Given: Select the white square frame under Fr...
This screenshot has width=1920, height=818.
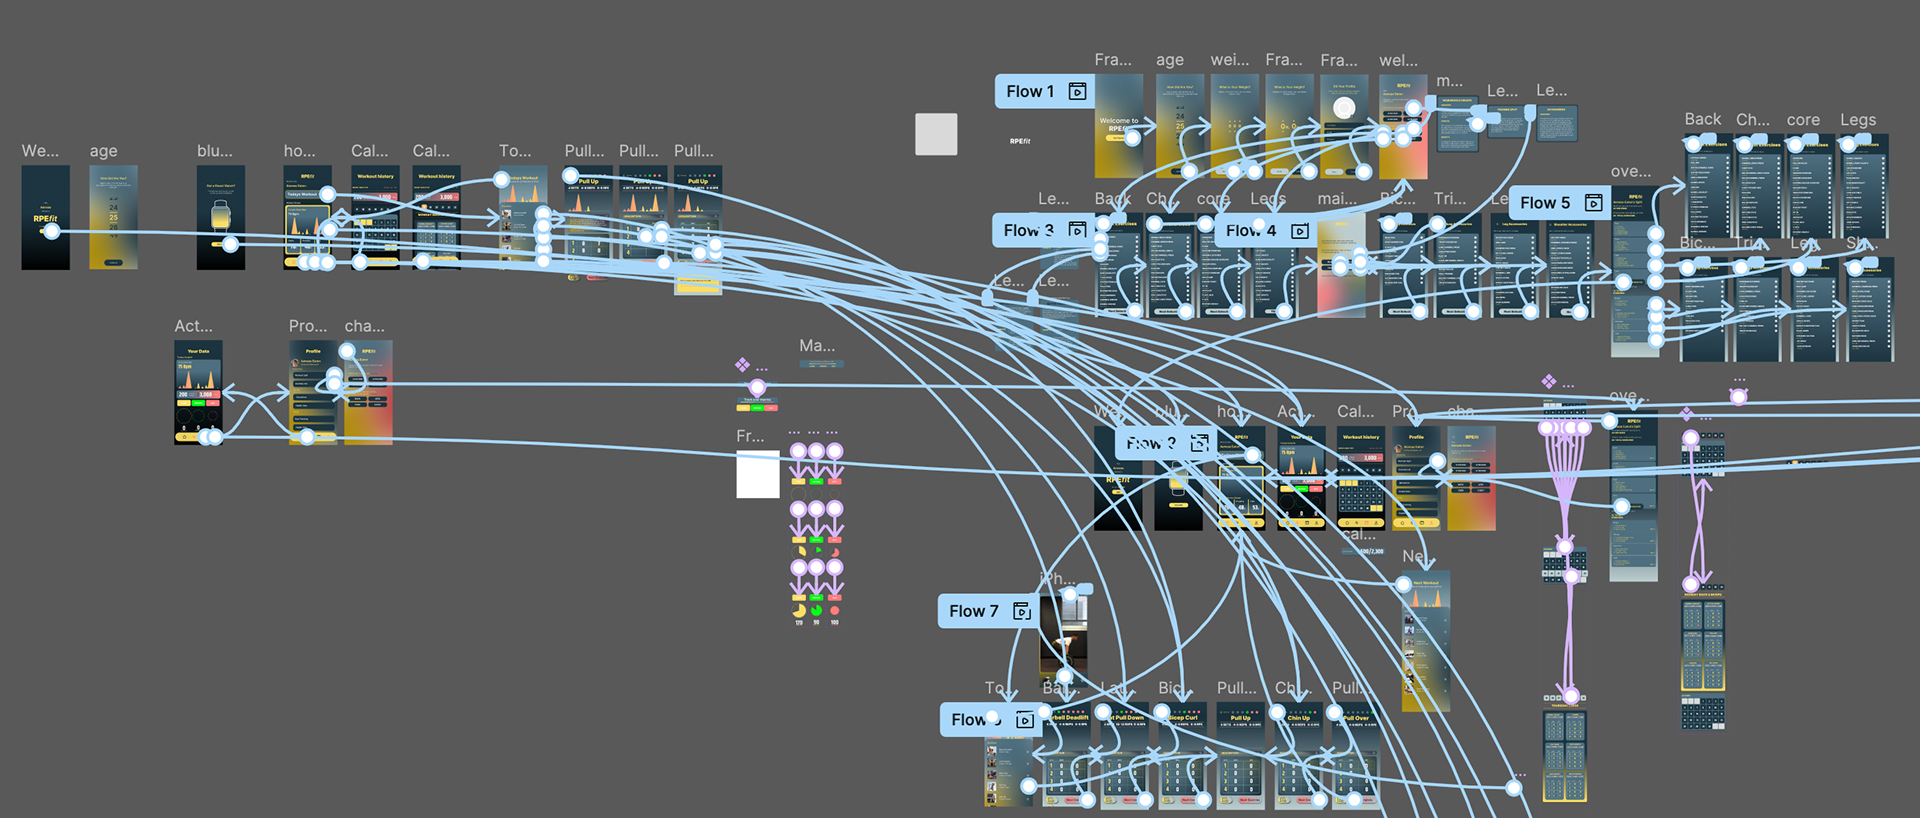Looking at the screenshot, I should point(758,474).
